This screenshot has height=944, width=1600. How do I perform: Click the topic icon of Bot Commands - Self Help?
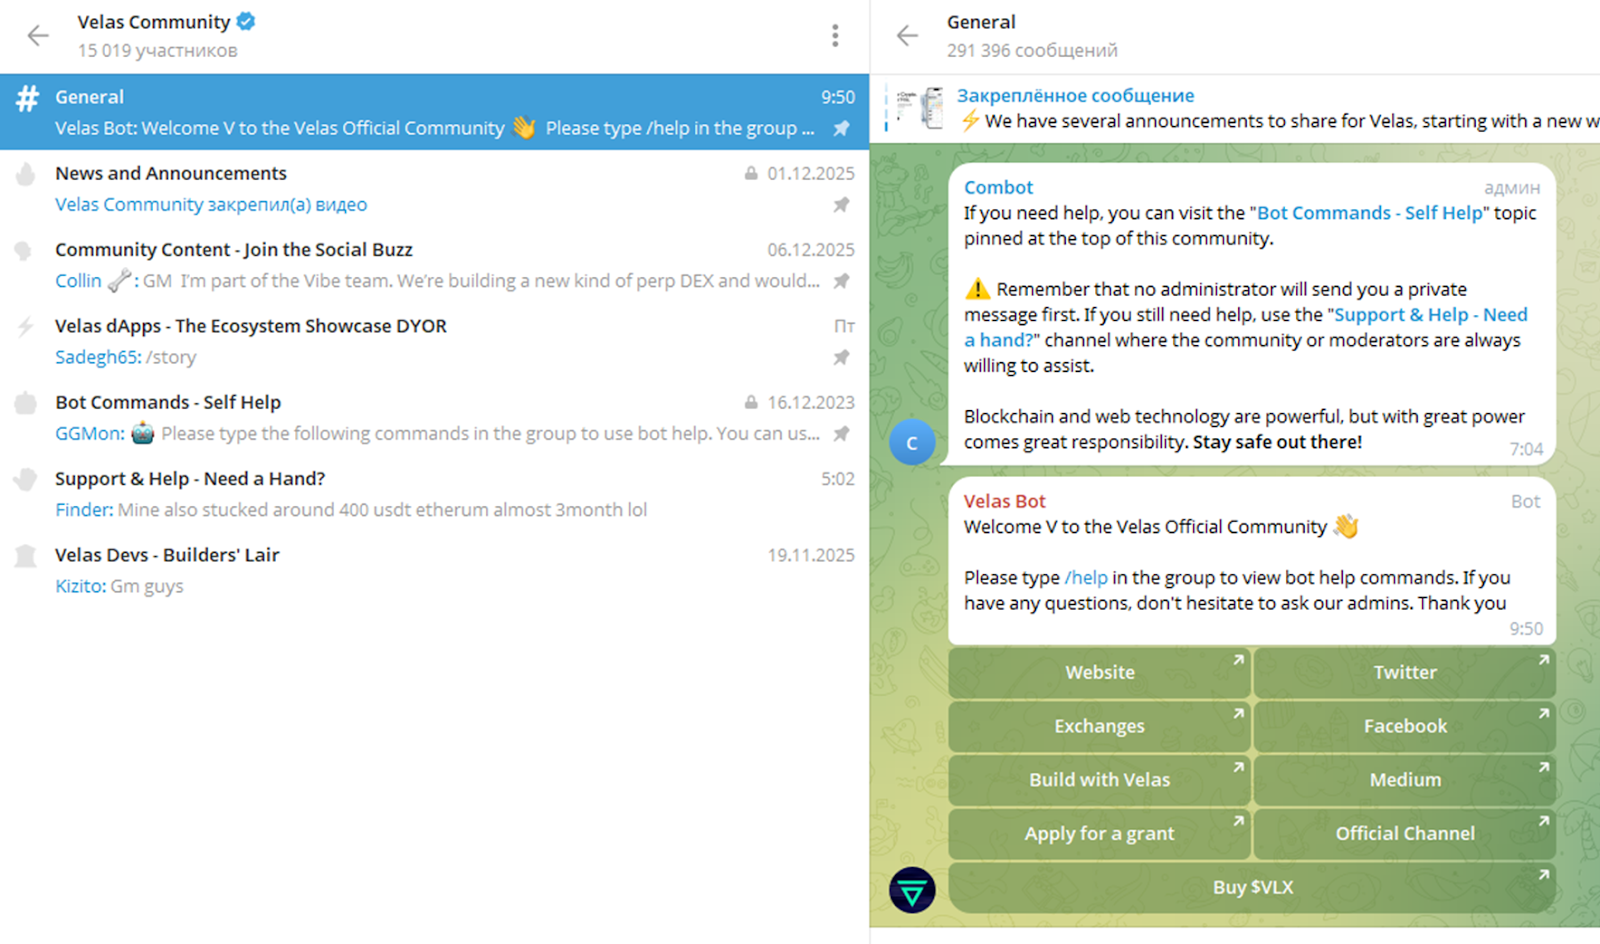point(25,403)
